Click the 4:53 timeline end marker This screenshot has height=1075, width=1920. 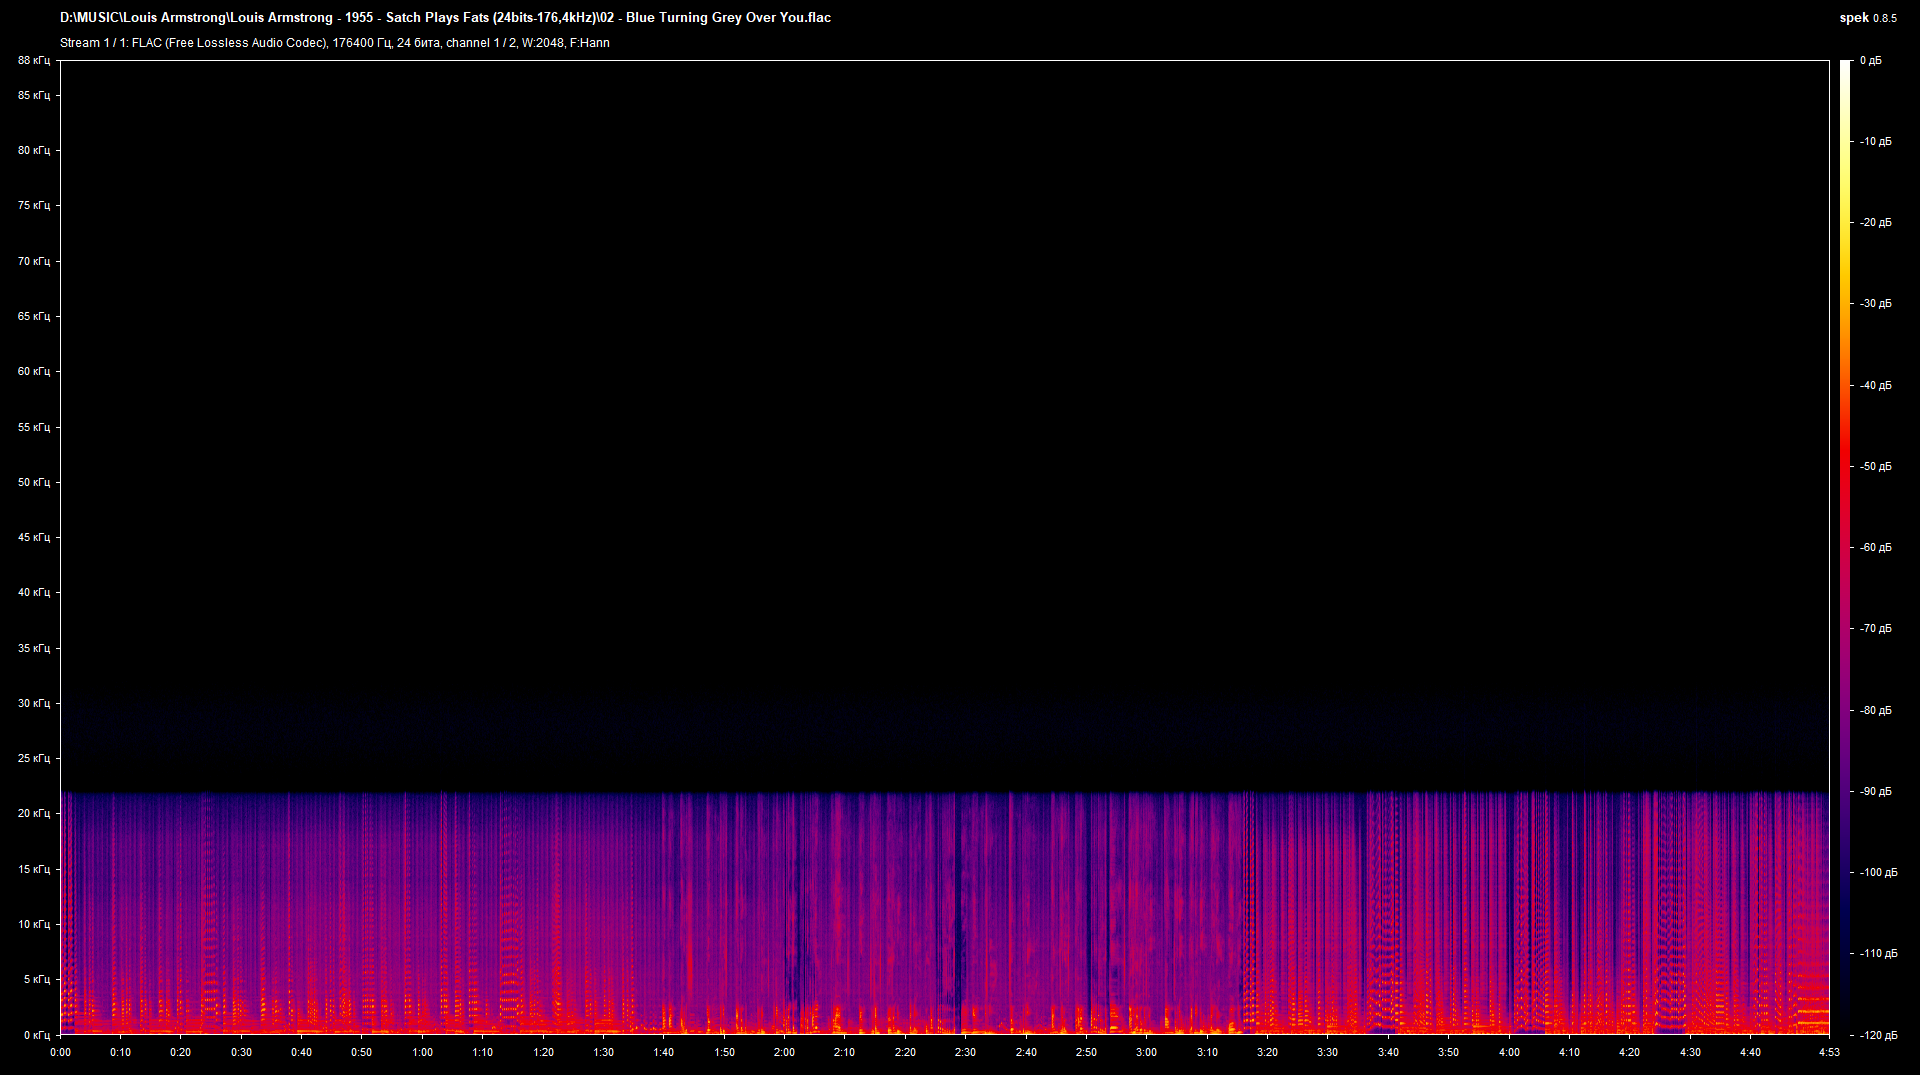pos(1829,1052)
